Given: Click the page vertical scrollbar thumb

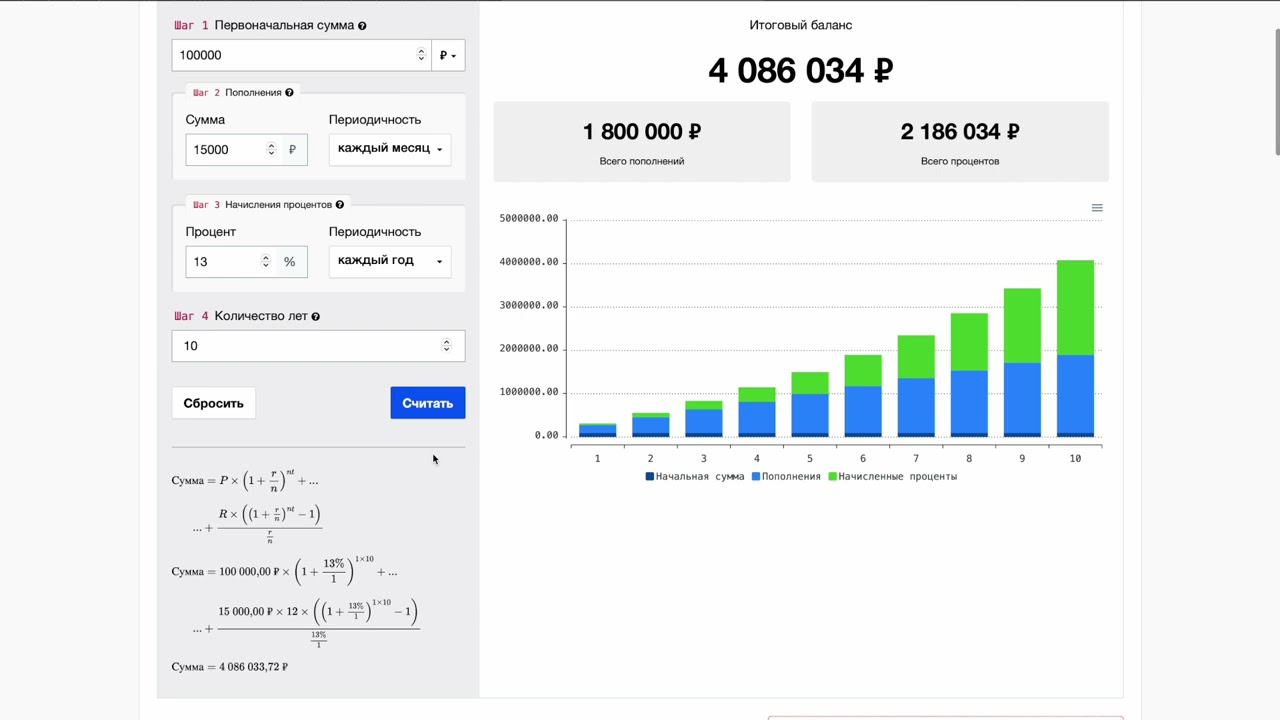Looking at the screenshot, I should [1275, 92].
